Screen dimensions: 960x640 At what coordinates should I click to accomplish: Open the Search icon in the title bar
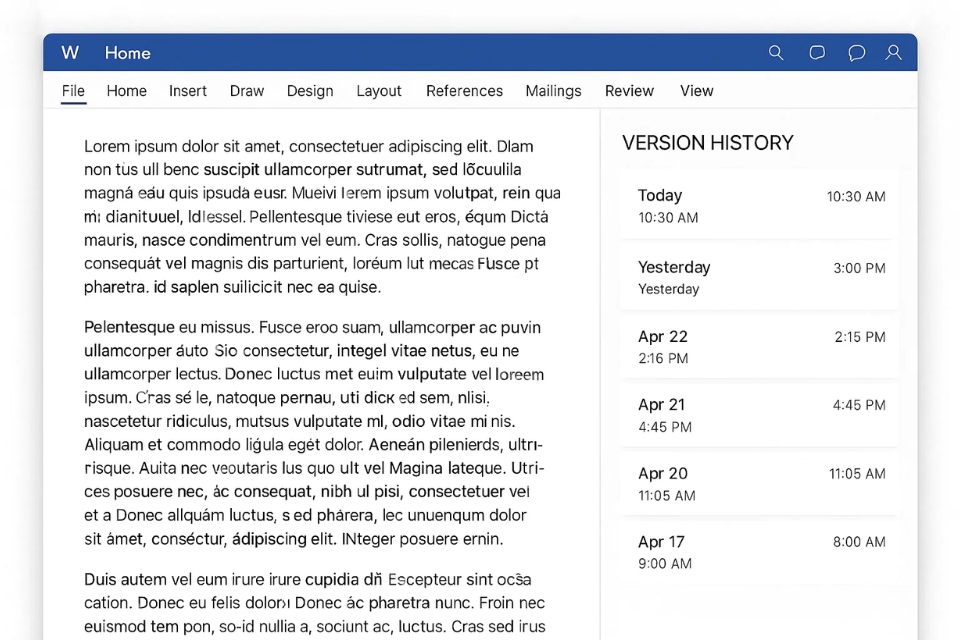[x=776, y=53]
